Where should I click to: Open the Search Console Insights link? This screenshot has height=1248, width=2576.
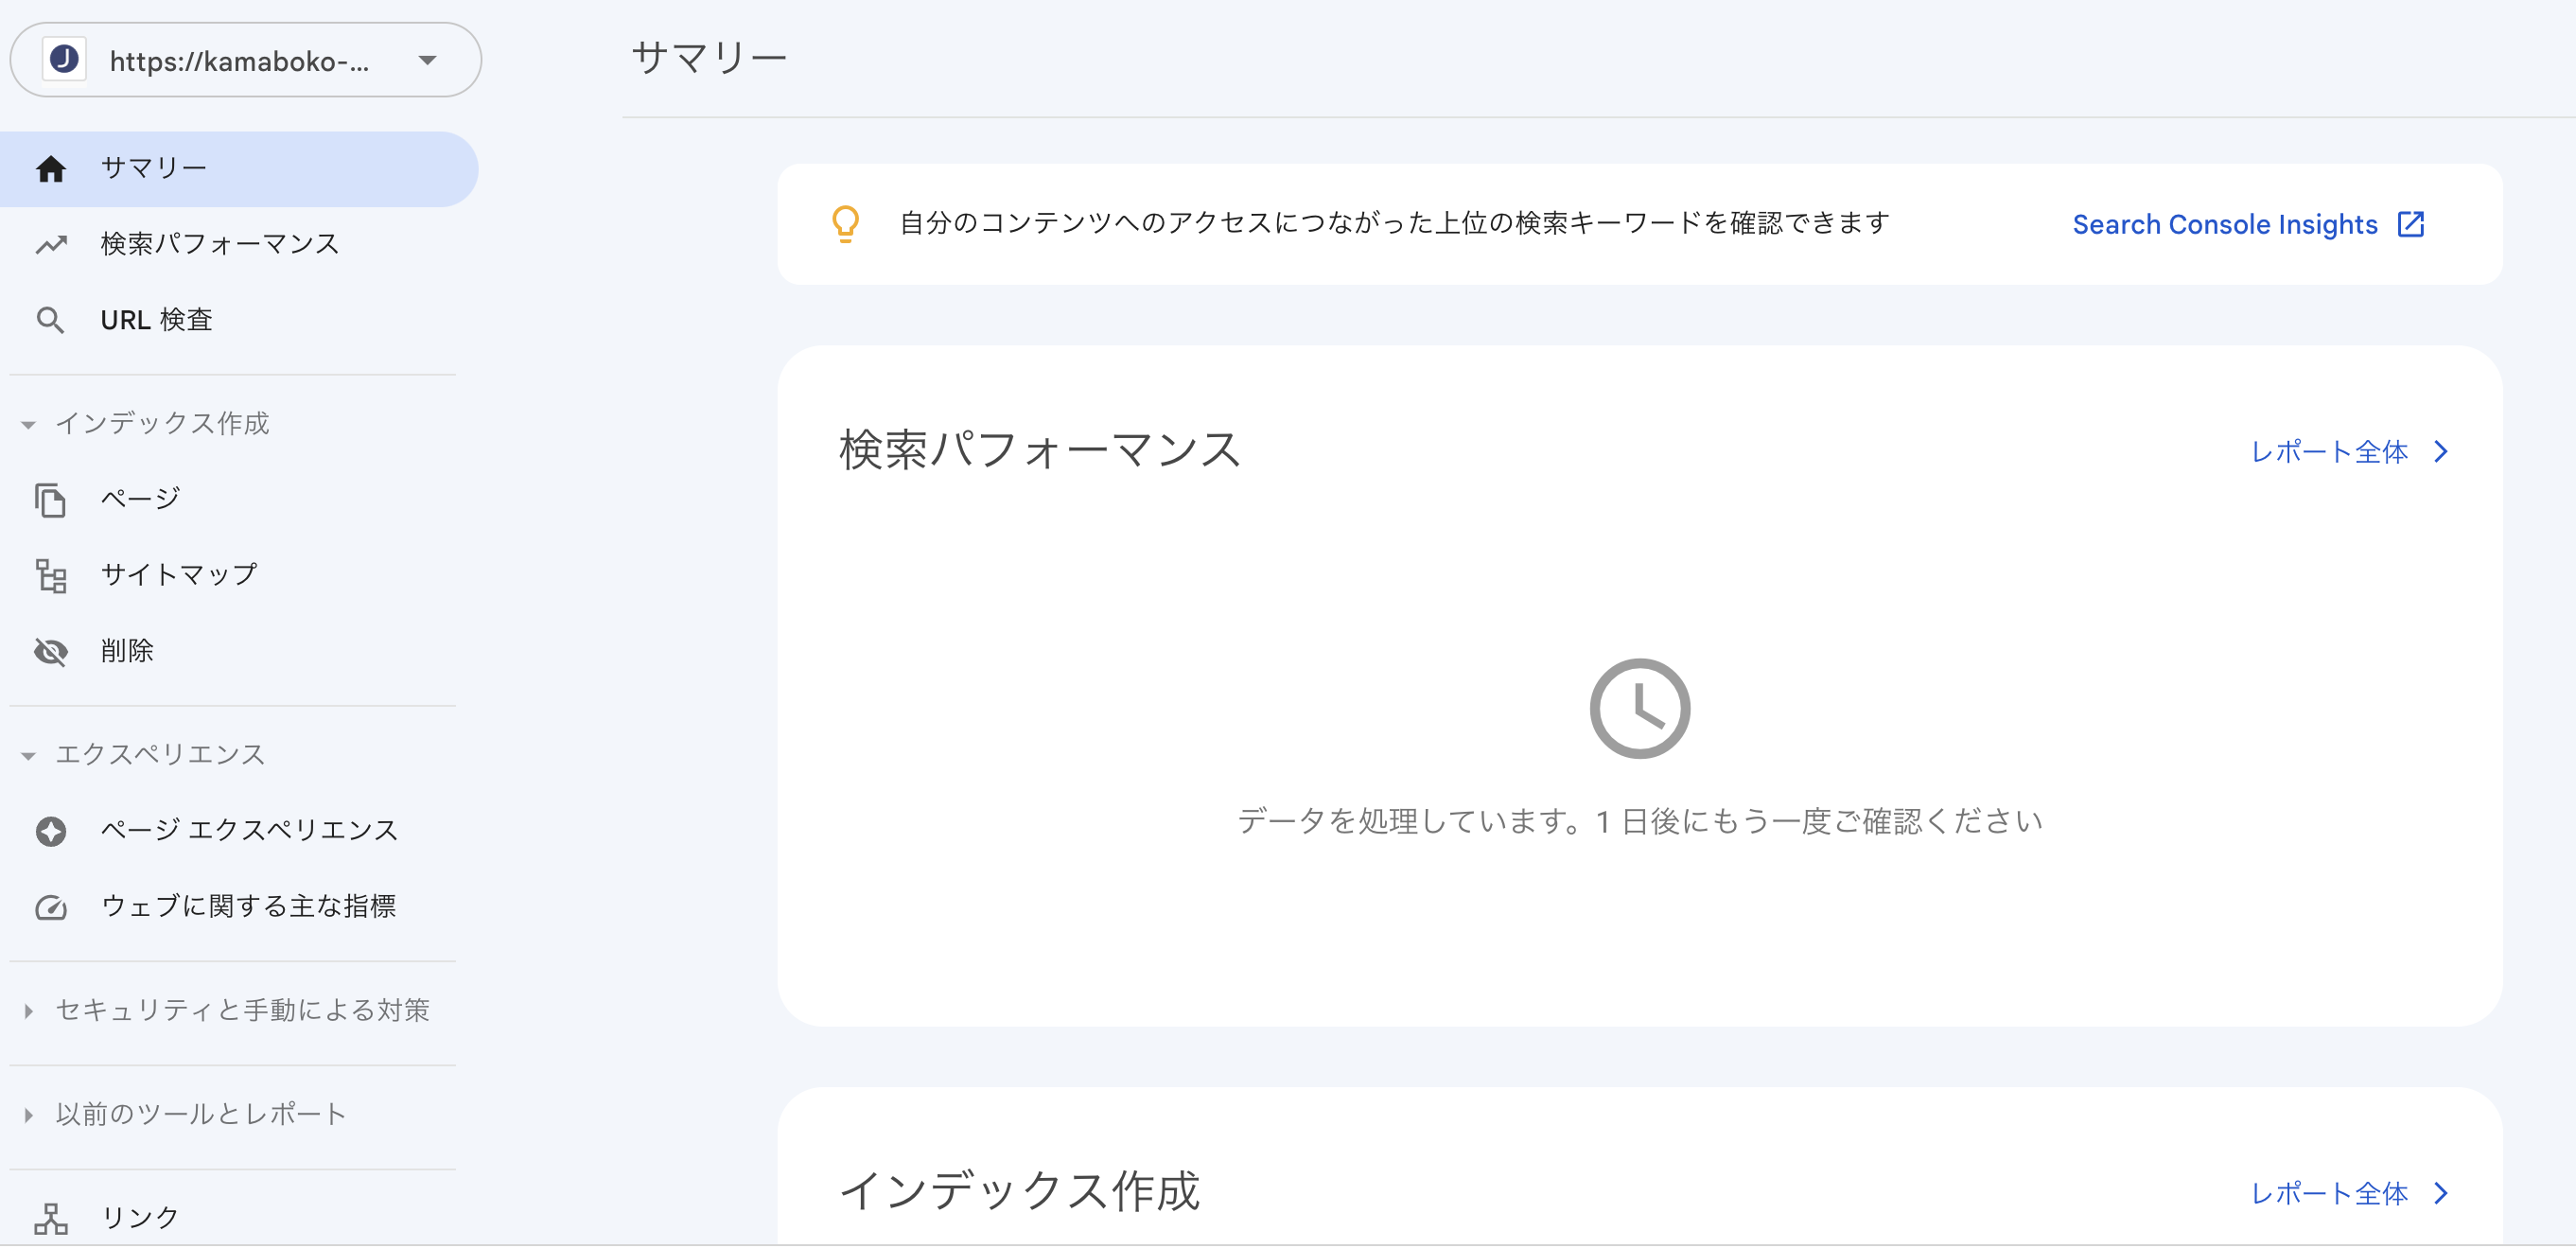click(x=2248, y=224)
